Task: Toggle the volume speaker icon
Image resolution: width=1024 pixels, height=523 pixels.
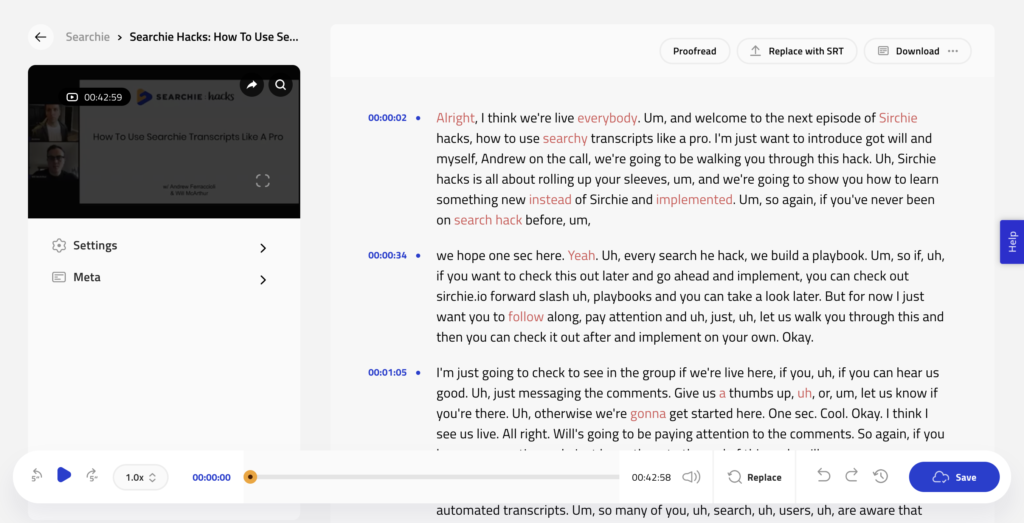Action: (691, 477)
